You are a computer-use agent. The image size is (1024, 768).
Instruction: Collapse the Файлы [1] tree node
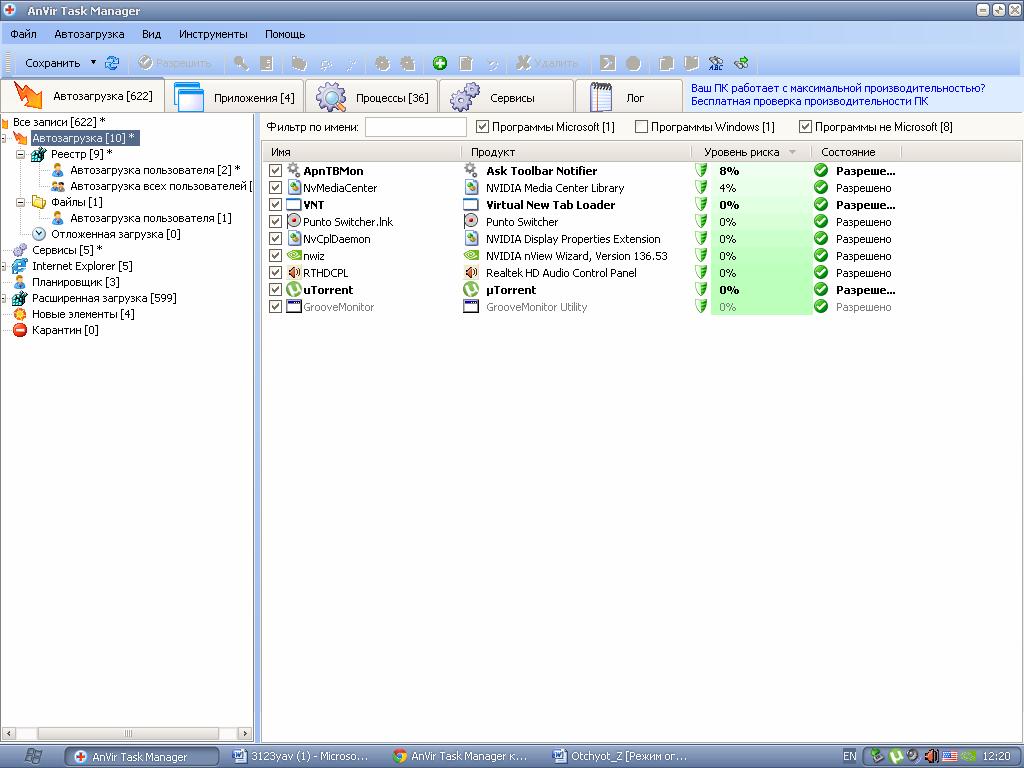click(x=20, y=202)
